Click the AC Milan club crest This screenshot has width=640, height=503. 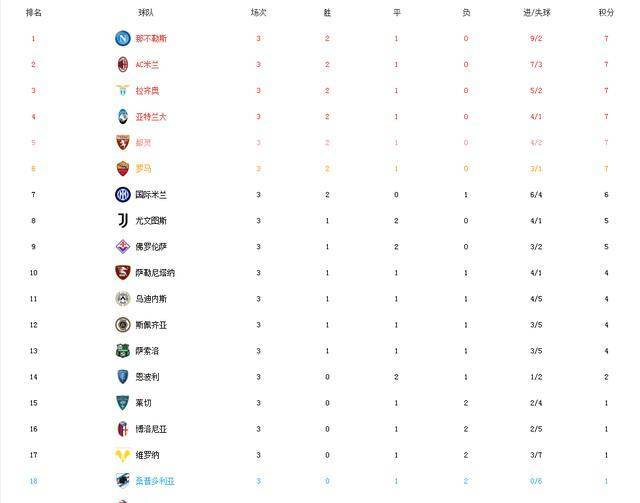point(122,65)
